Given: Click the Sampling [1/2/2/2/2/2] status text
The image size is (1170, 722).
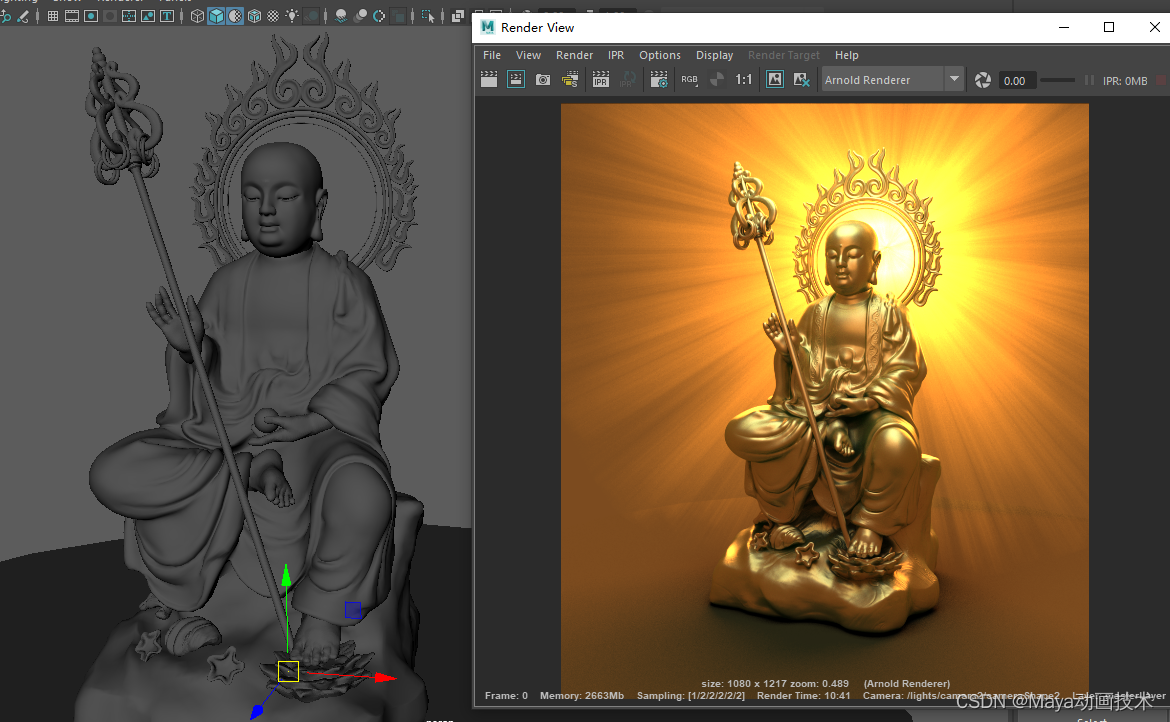Looking at the screenshot, I should 690,695.
